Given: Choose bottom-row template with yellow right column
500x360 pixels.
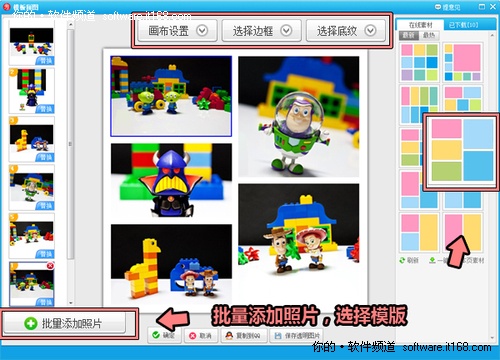Looking at the screenshot, I should (x=419, y=232).
